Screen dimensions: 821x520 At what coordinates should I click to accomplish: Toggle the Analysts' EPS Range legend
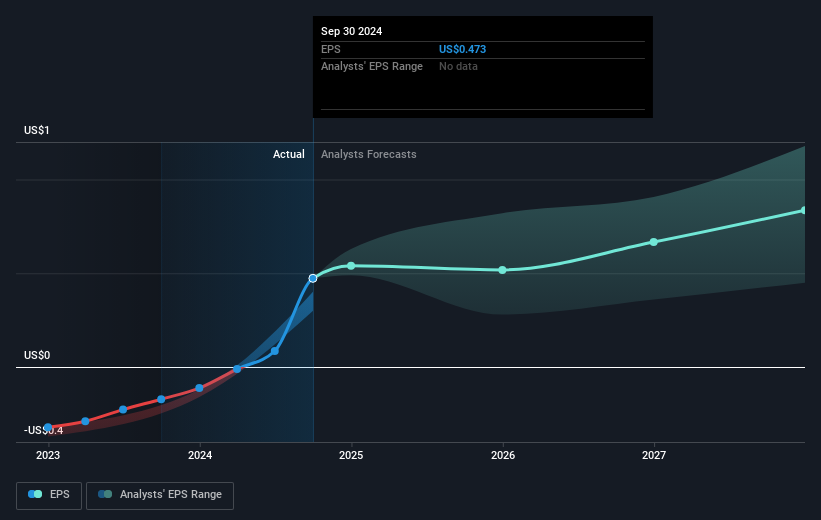pos(160,495)
